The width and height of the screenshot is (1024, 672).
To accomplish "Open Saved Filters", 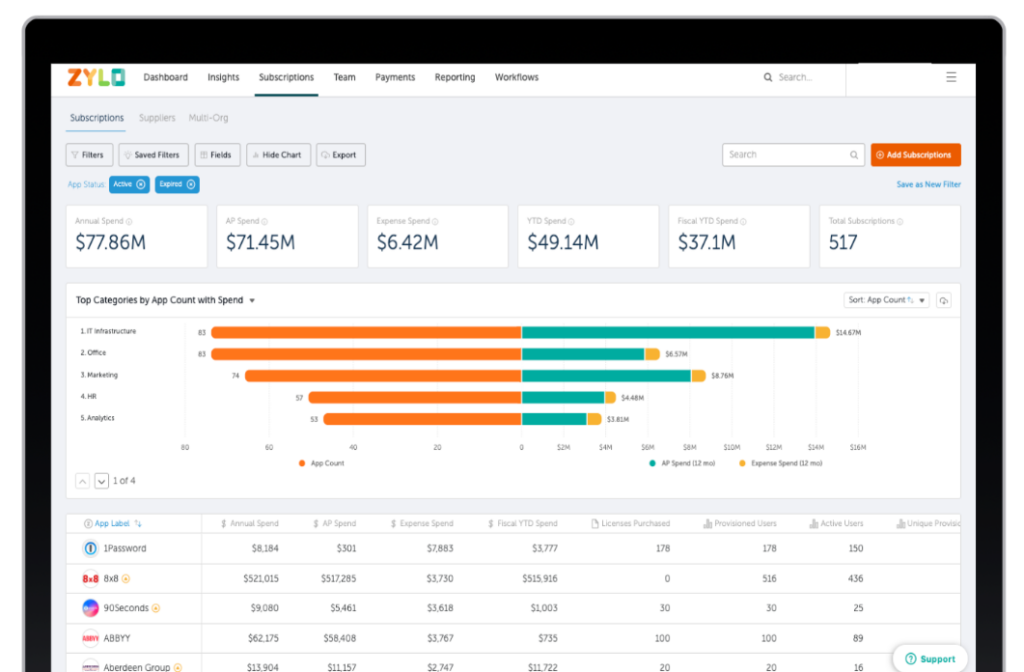I will (152, 154).
